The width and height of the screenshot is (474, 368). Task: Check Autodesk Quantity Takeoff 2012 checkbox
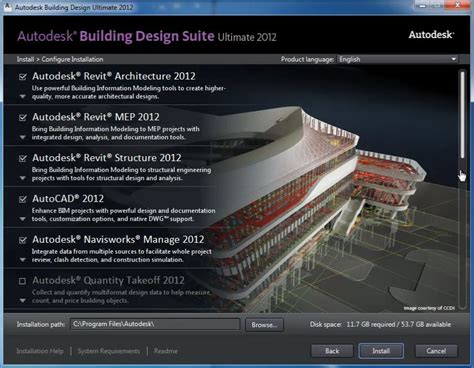23,281
